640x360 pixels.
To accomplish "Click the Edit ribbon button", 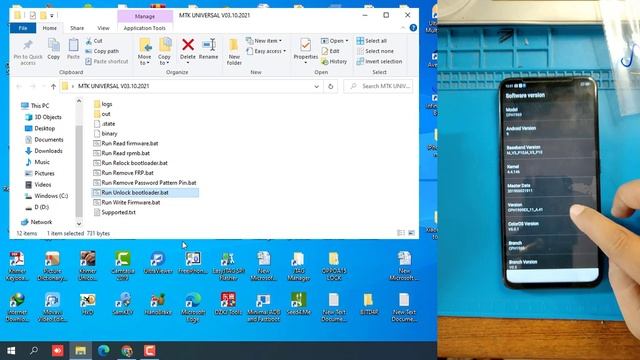I will 331,51.
